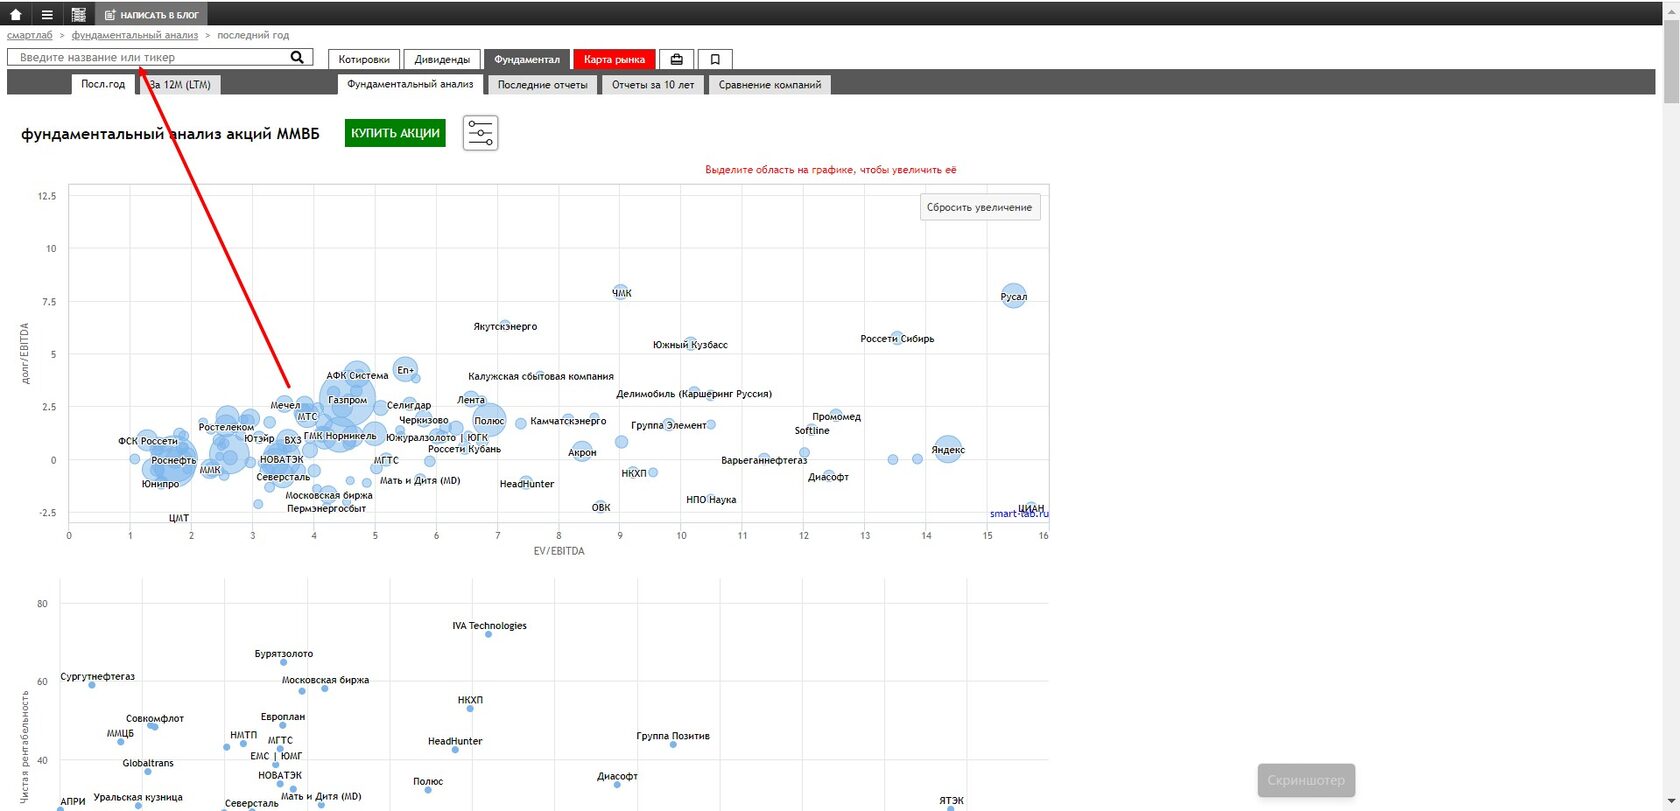
Task: Click the Промомед chart label
Action: 836,417
